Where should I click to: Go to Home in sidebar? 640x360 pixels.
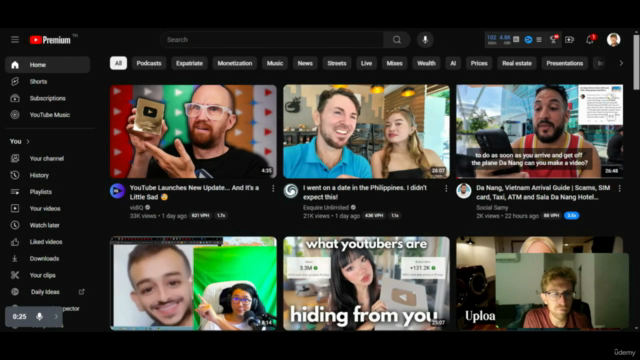pyautogui.click(x=48, y=65)
